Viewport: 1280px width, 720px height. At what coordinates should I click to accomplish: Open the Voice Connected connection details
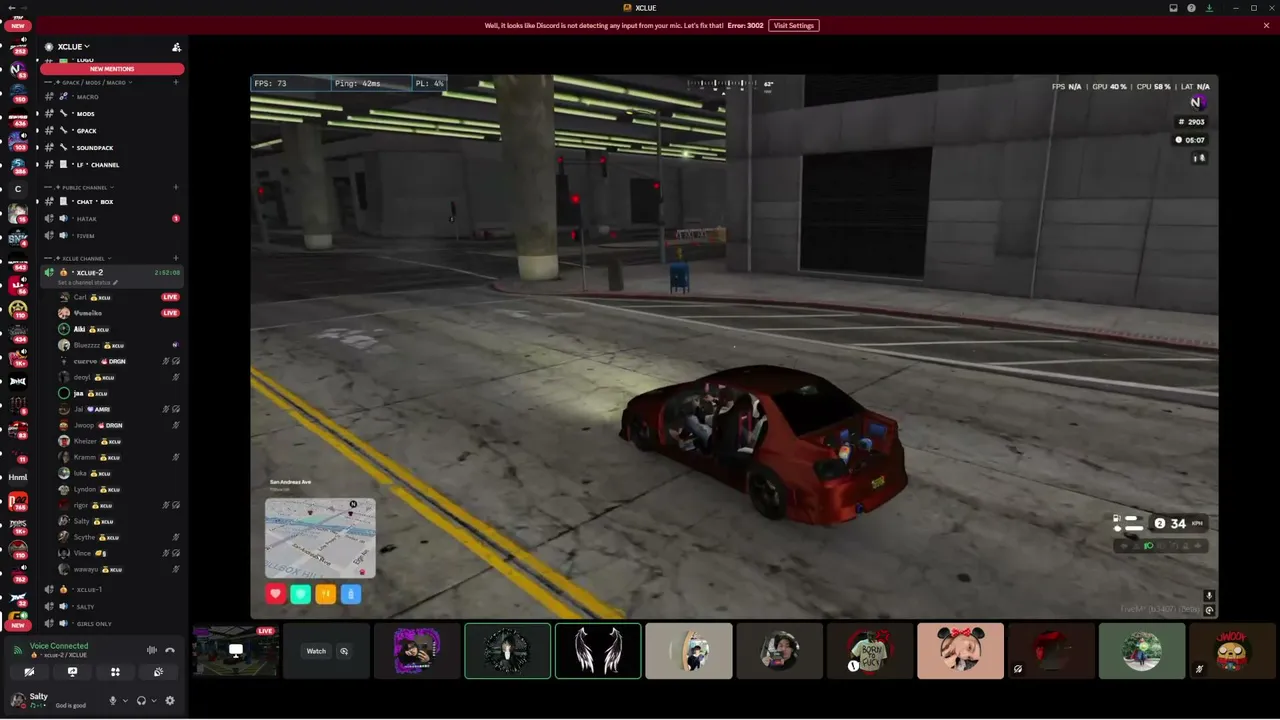pos(59,646)
